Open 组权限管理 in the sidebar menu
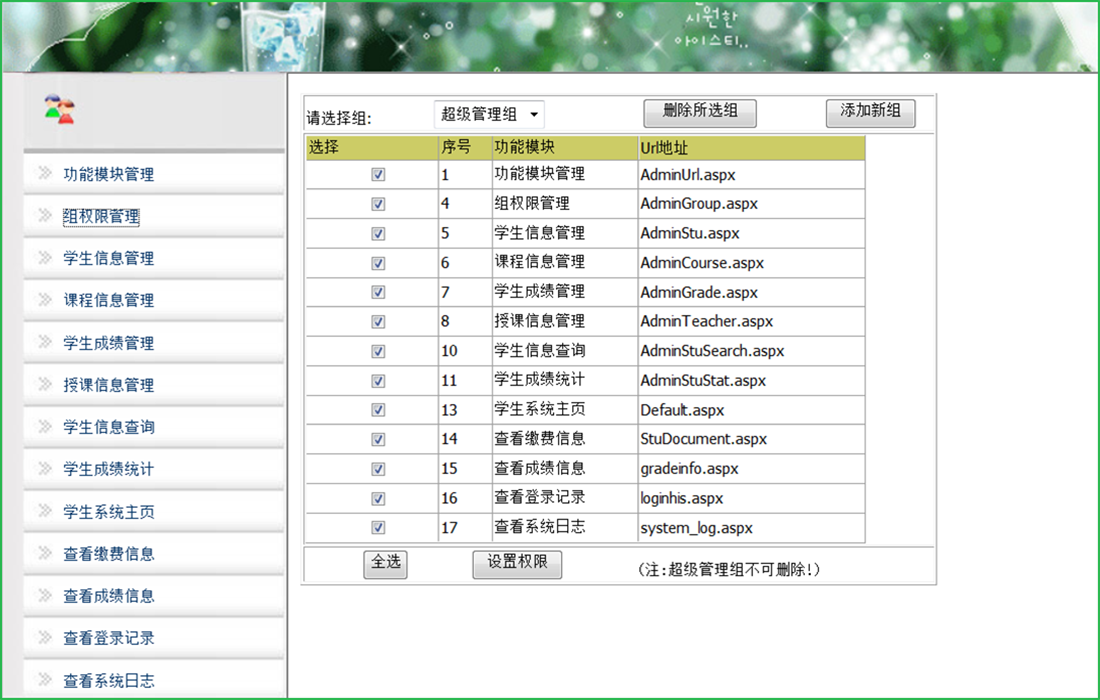The width and height of the screenshot is (1100, 700). pyautogui.click(x=101, y=216)
